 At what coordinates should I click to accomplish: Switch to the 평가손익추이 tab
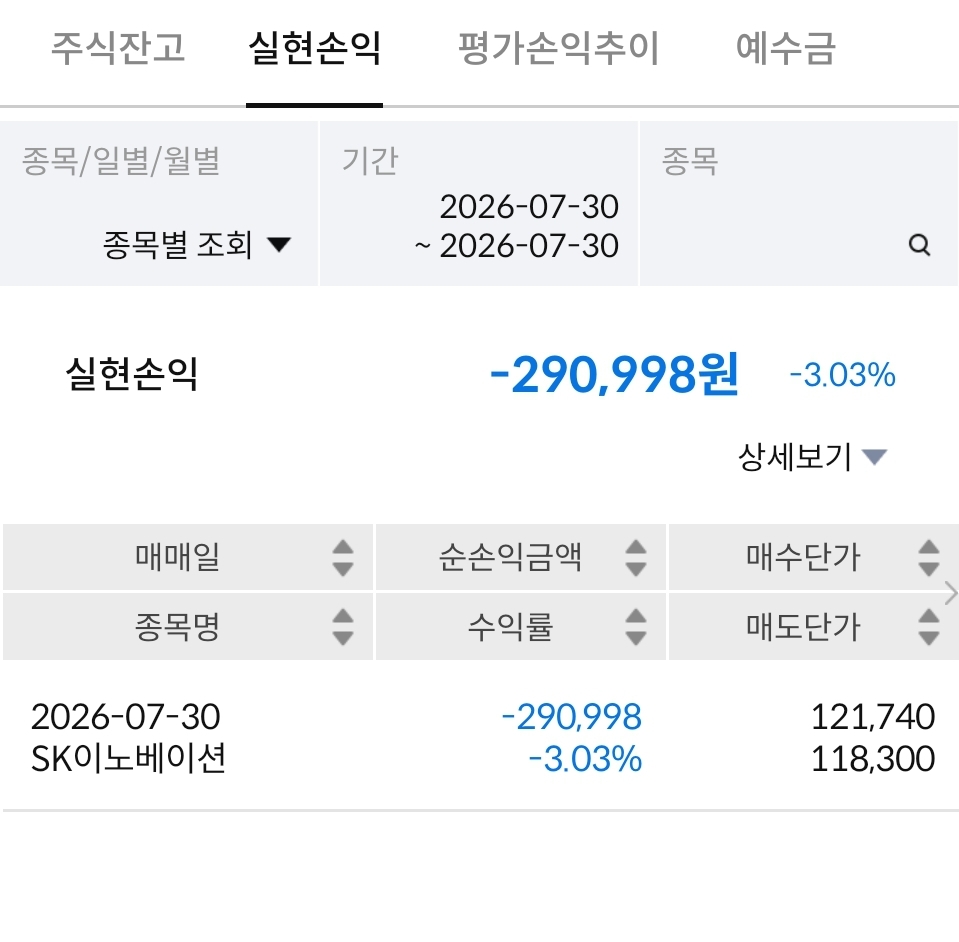[x=558, y=48]
